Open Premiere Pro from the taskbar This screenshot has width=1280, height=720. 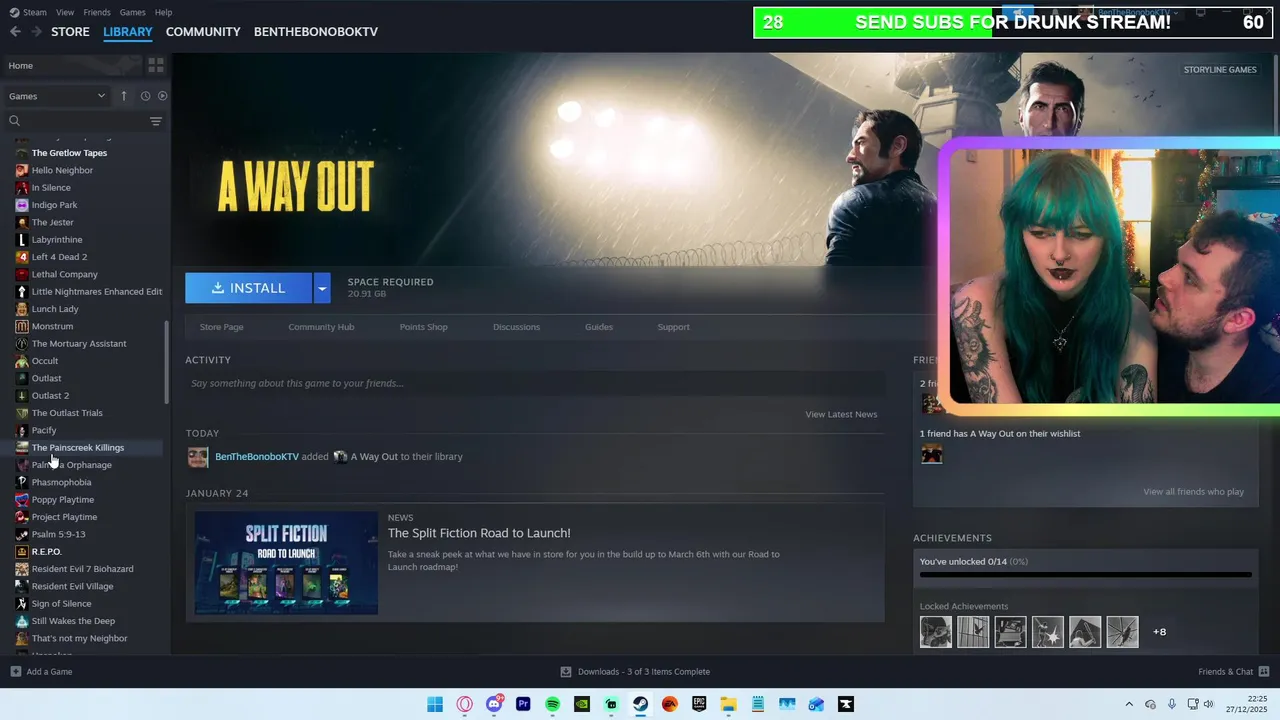523,704
